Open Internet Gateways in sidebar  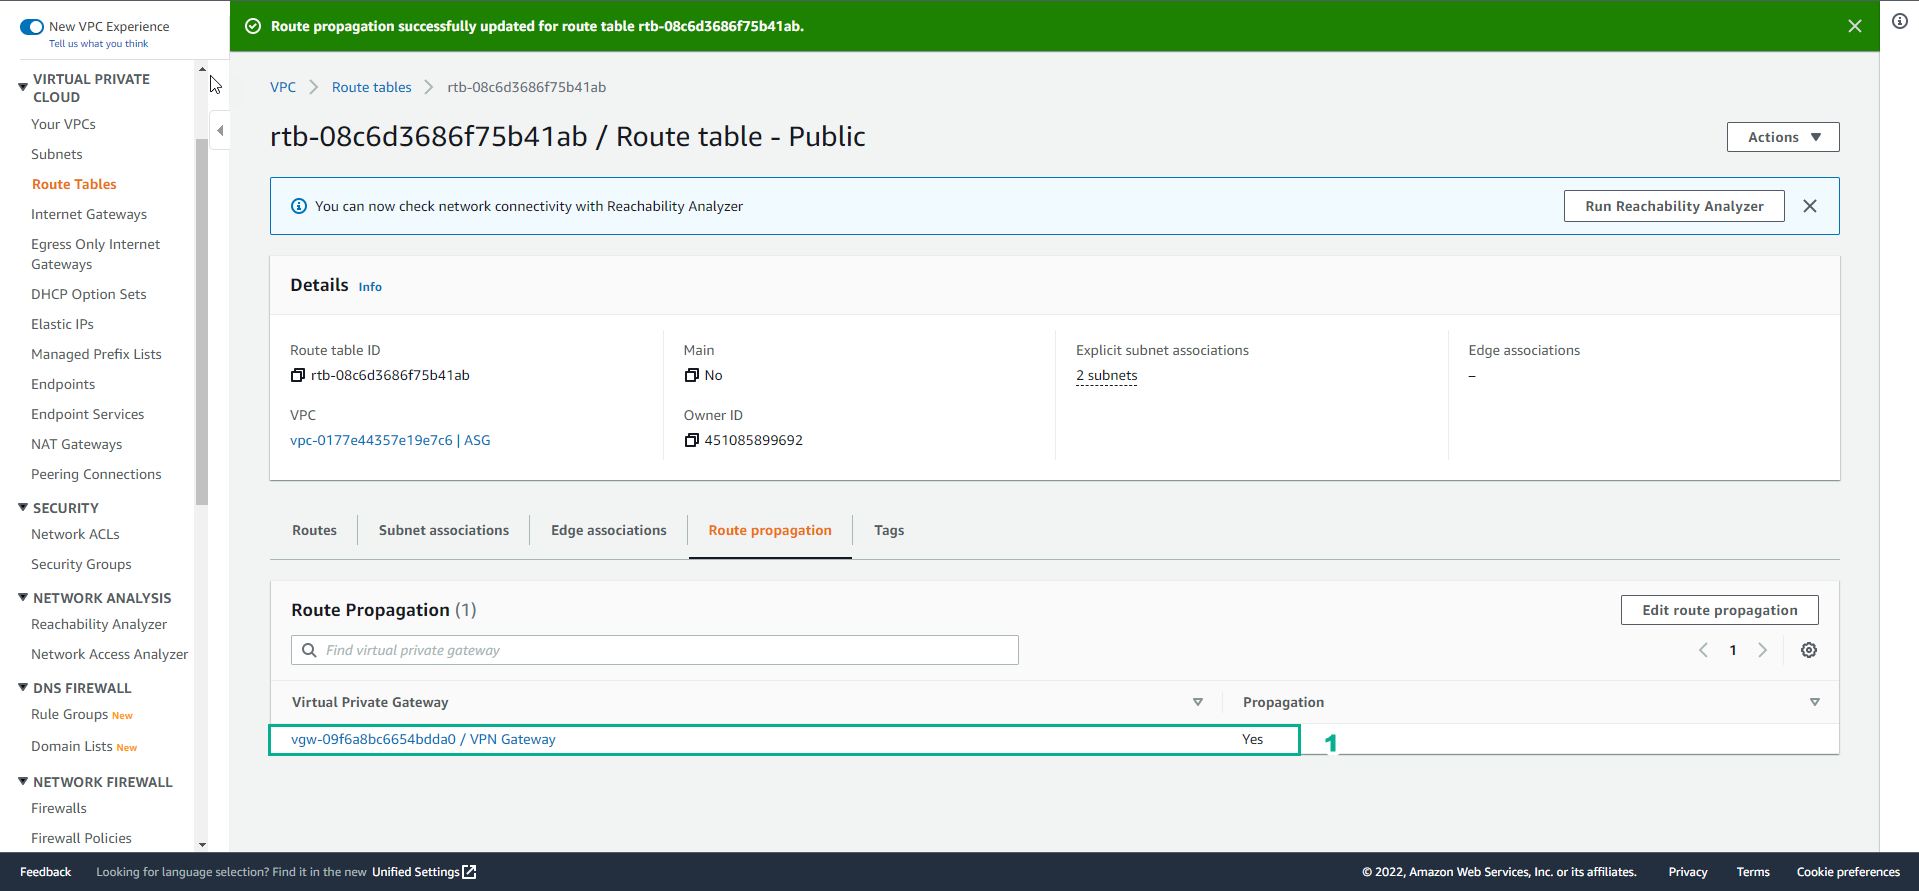point(89,214)
